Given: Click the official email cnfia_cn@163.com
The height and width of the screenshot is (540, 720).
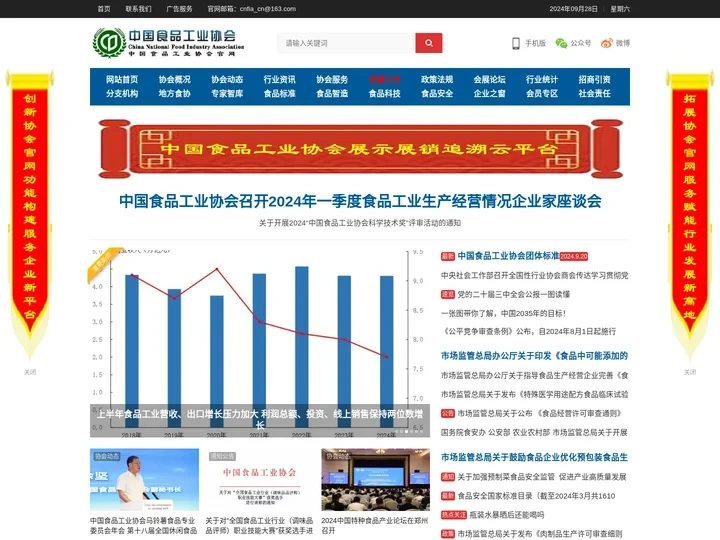Looking at the screenshot, I should tap(268, 9).
